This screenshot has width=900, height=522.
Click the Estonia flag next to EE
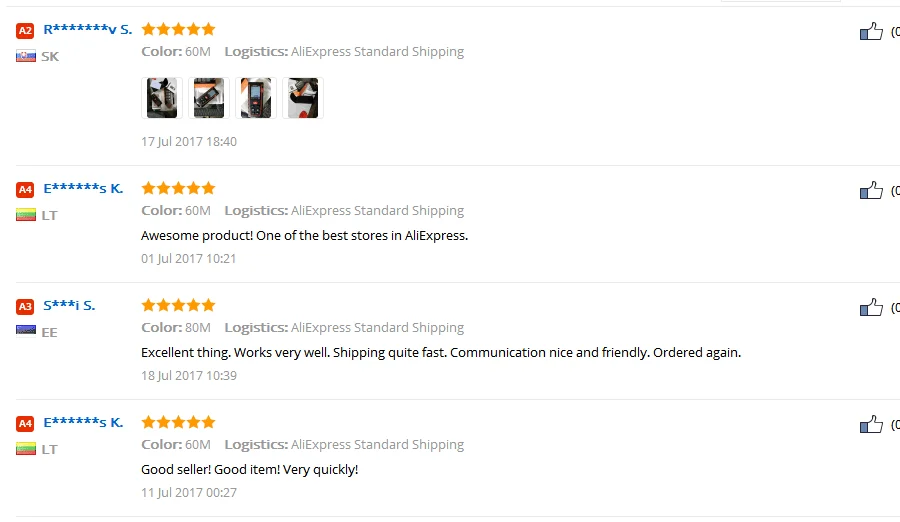26,331
